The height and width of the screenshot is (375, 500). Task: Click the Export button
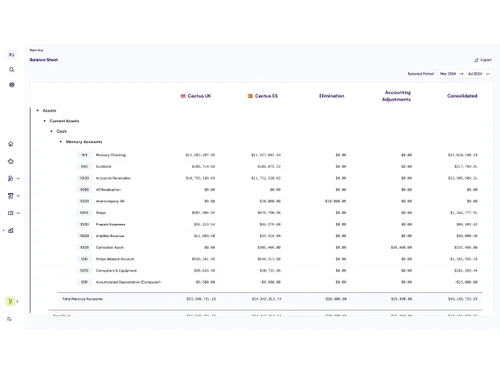[x=483, y=60]
